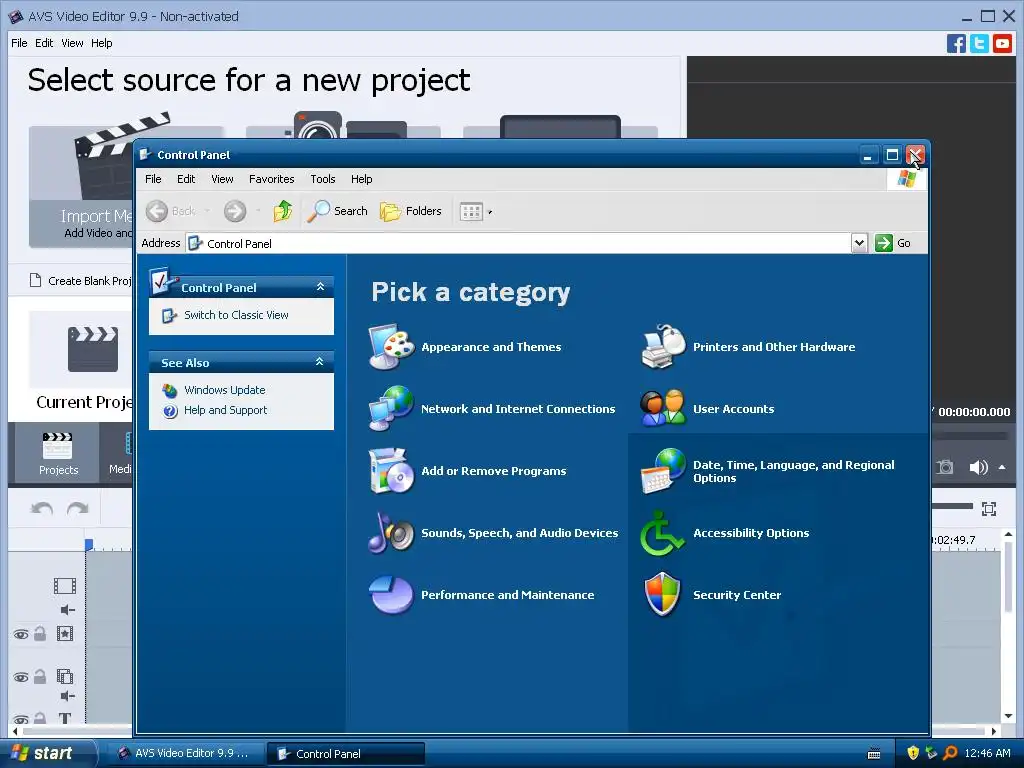
Task: Open Sounds, Speech, and Audio Devices icon
Action: tap(391, 533)
